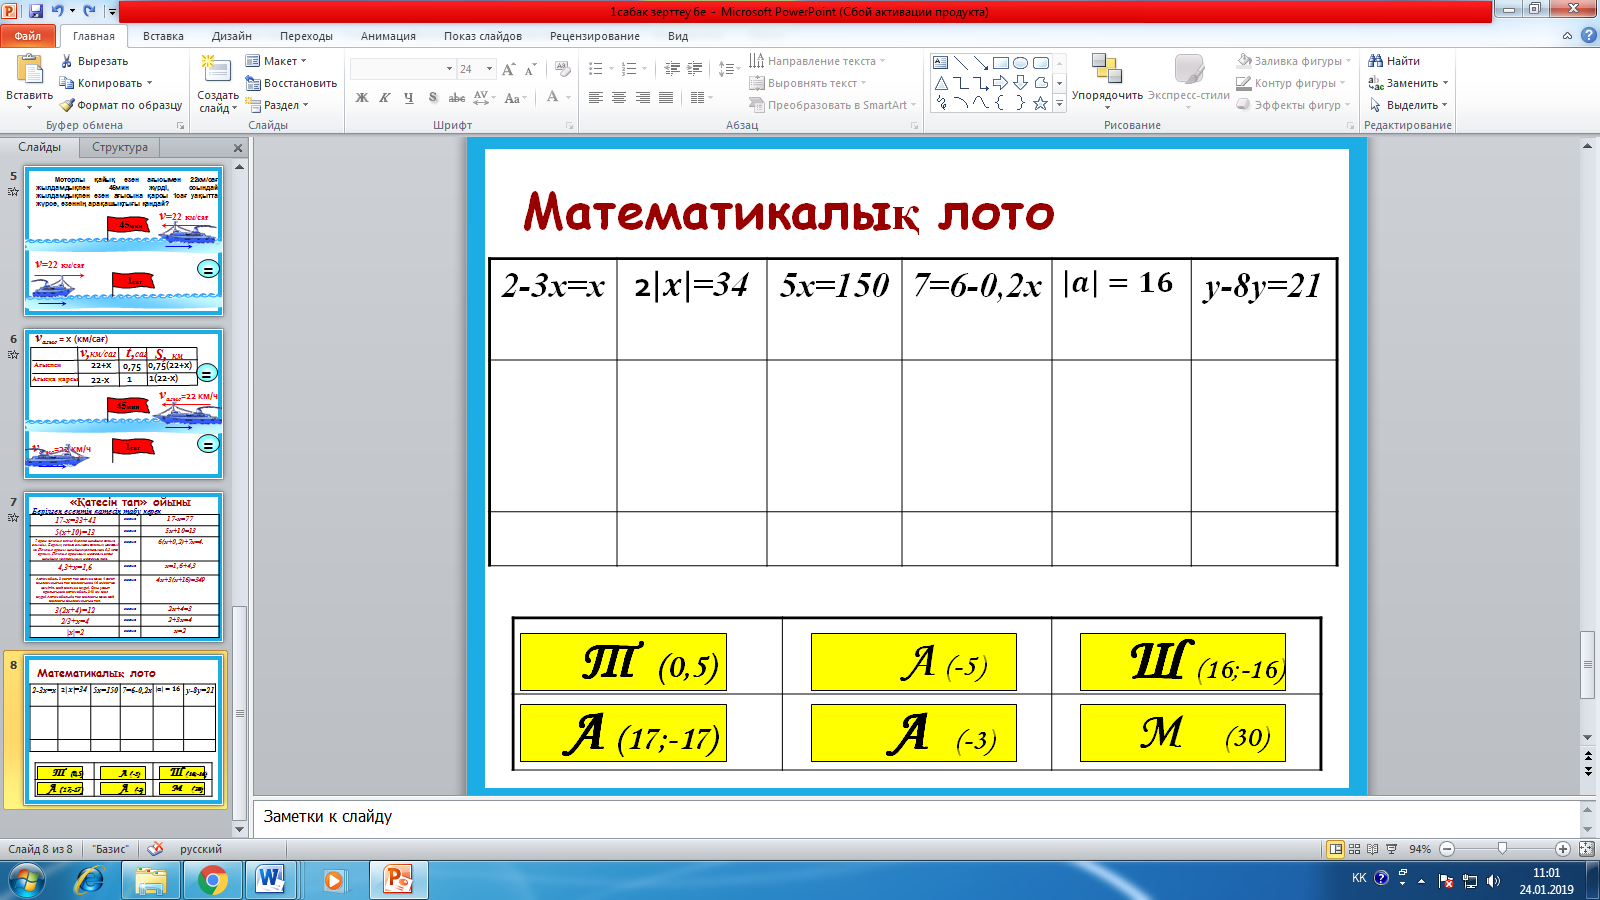The width and height of the screenshot is (1600, 900).
Task: Click the zoom slider handle
Action: pyautogui.click(x=1502, y=849)
